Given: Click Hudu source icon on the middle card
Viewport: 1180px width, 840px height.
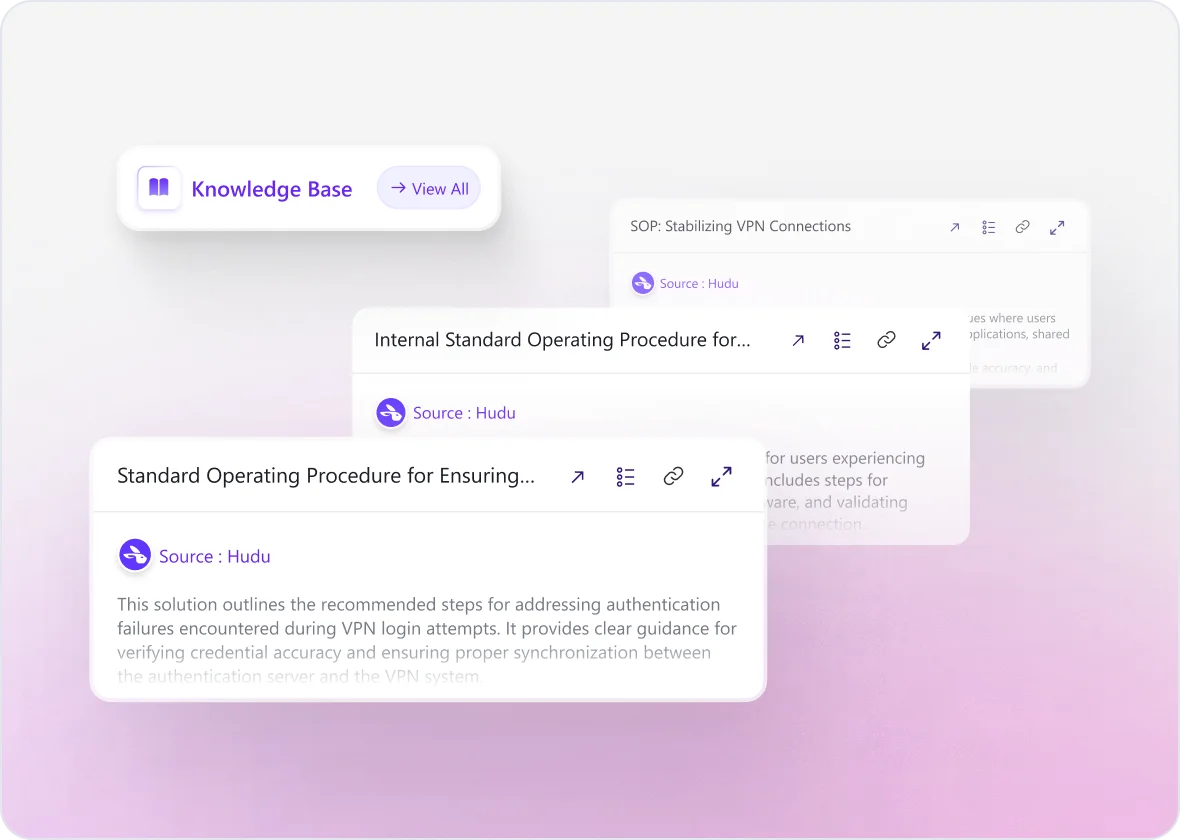Looking at the screenshot, I should 390,413.
